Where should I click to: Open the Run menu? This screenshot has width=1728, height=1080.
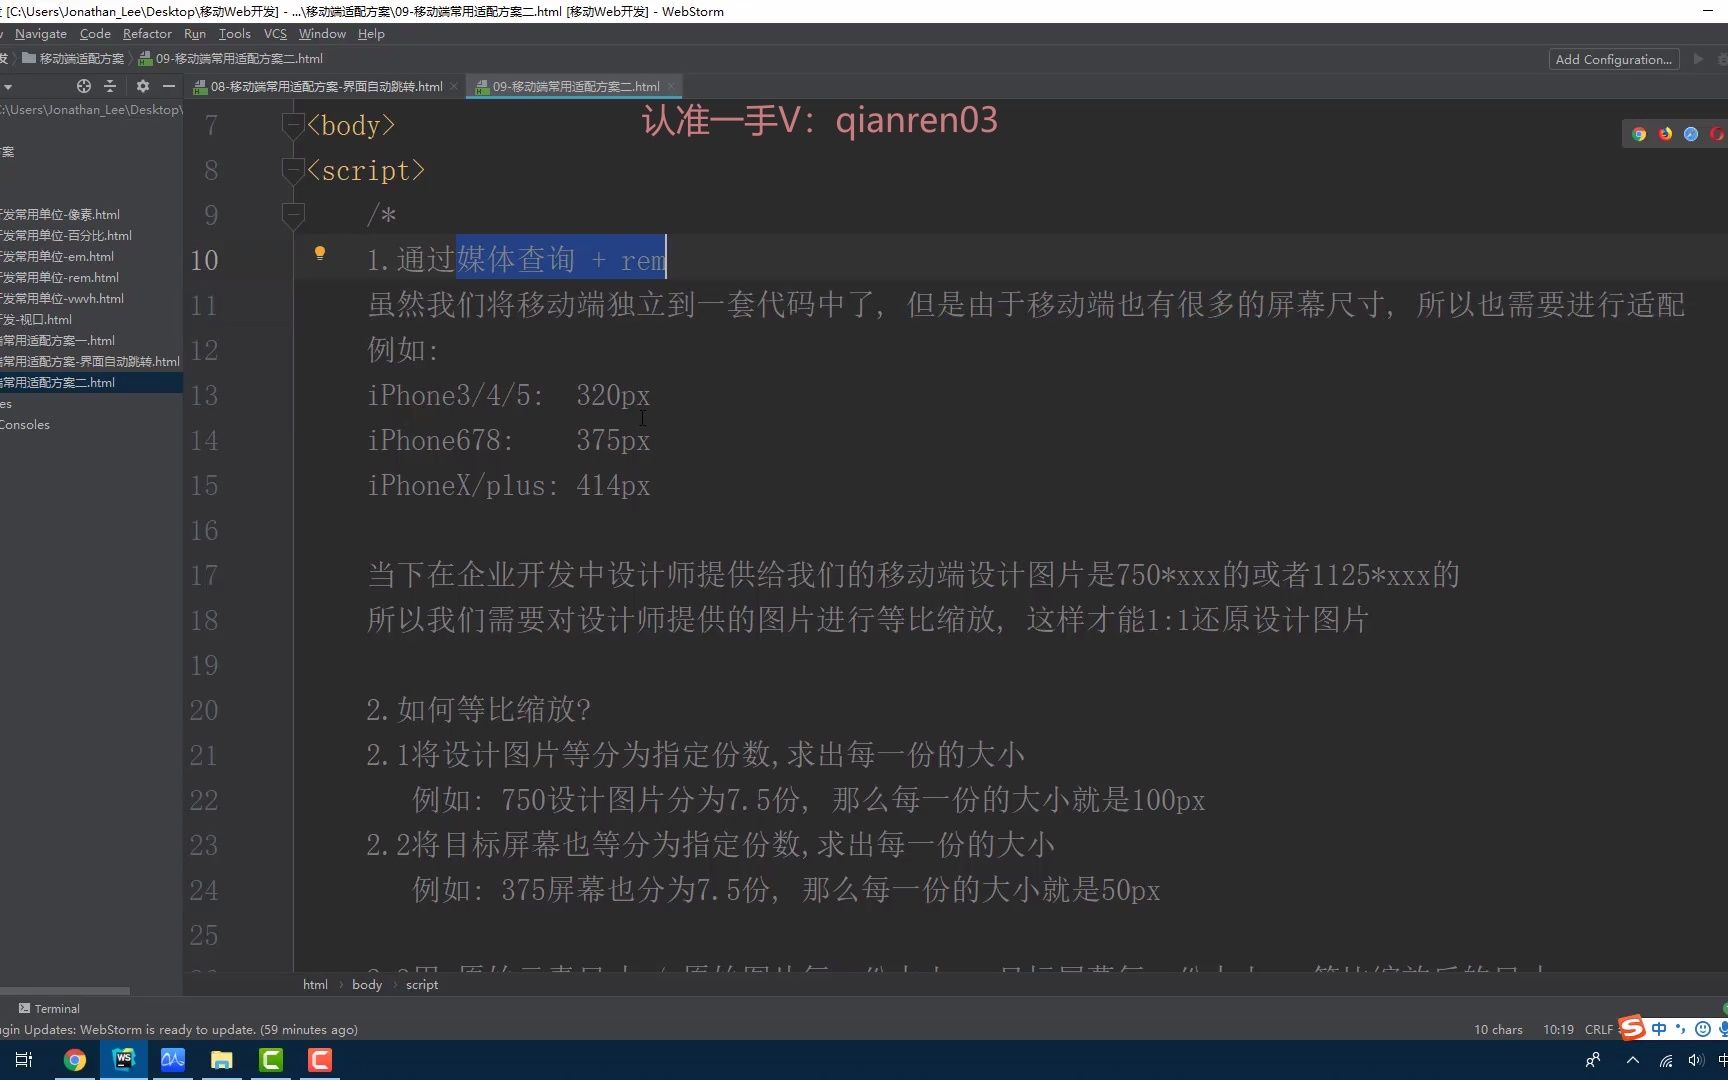(x=195, y=33)
